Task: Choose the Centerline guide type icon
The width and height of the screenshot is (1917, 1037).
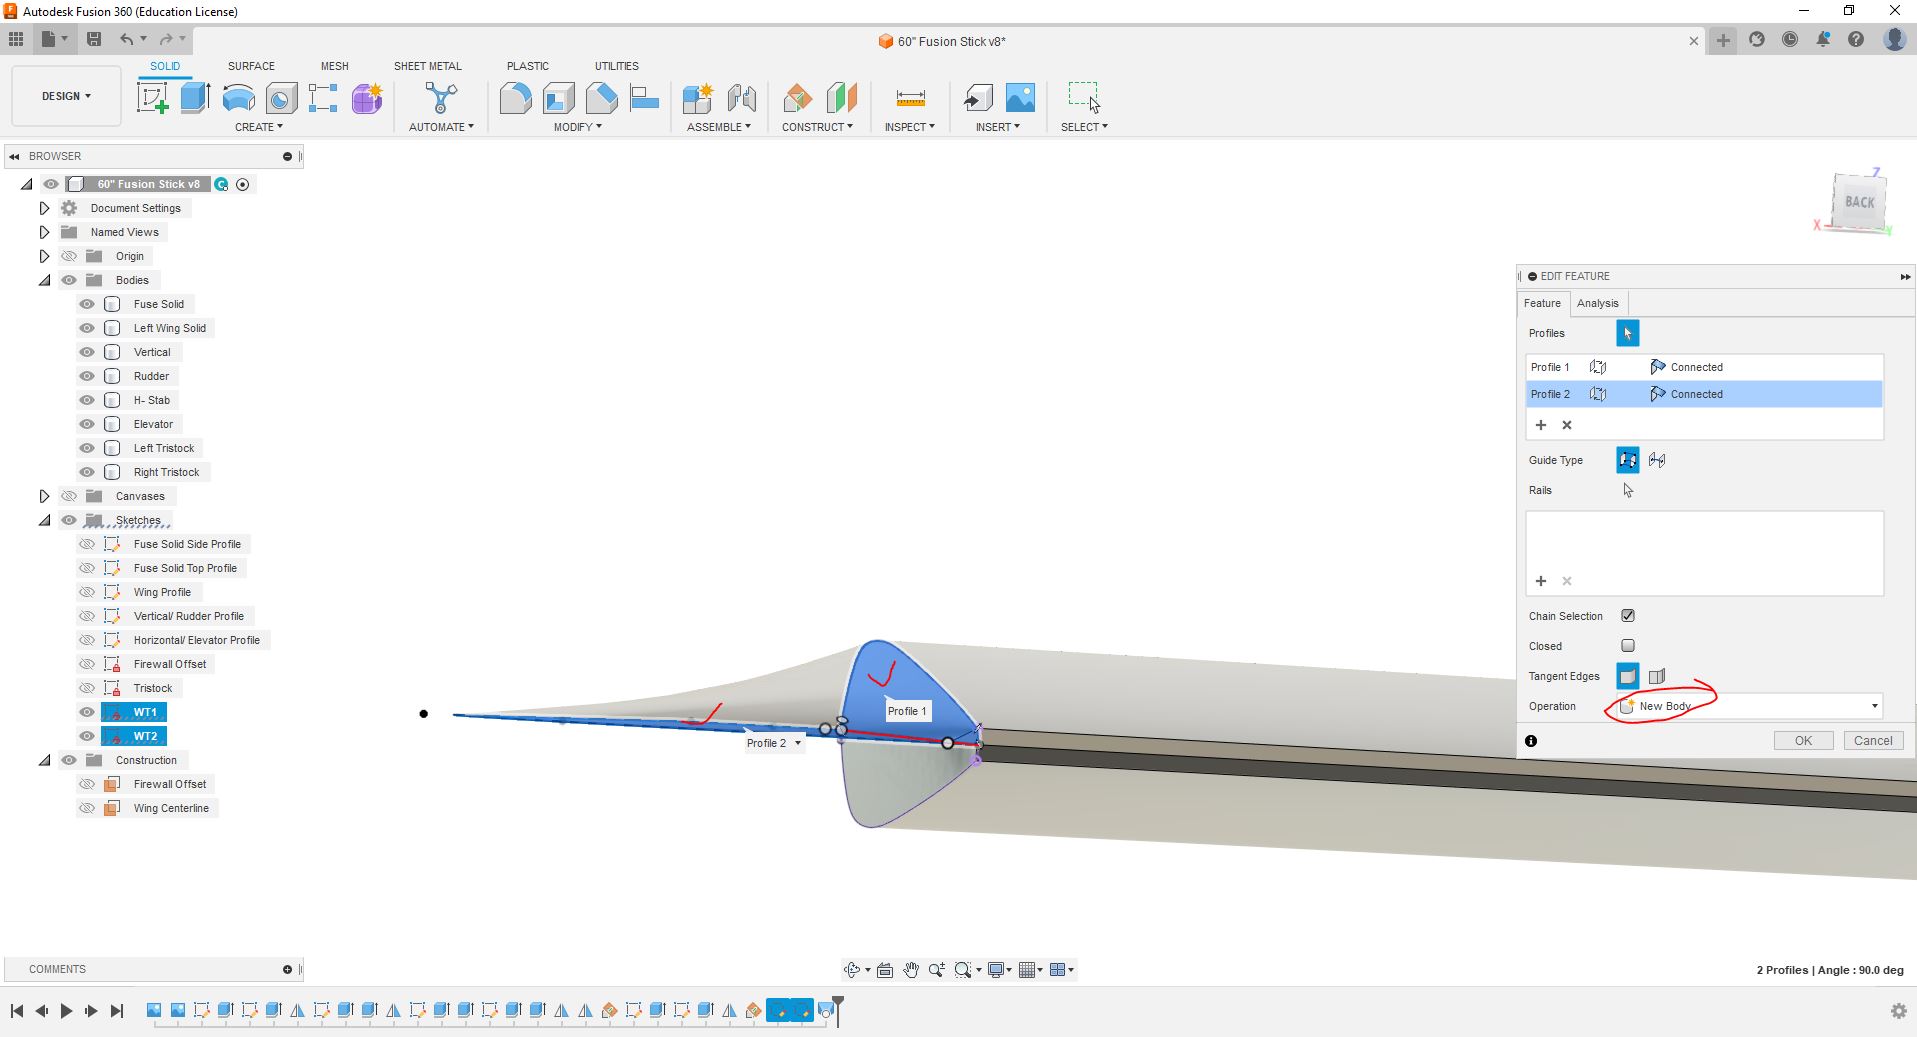Action: (x=1657, y=460)
